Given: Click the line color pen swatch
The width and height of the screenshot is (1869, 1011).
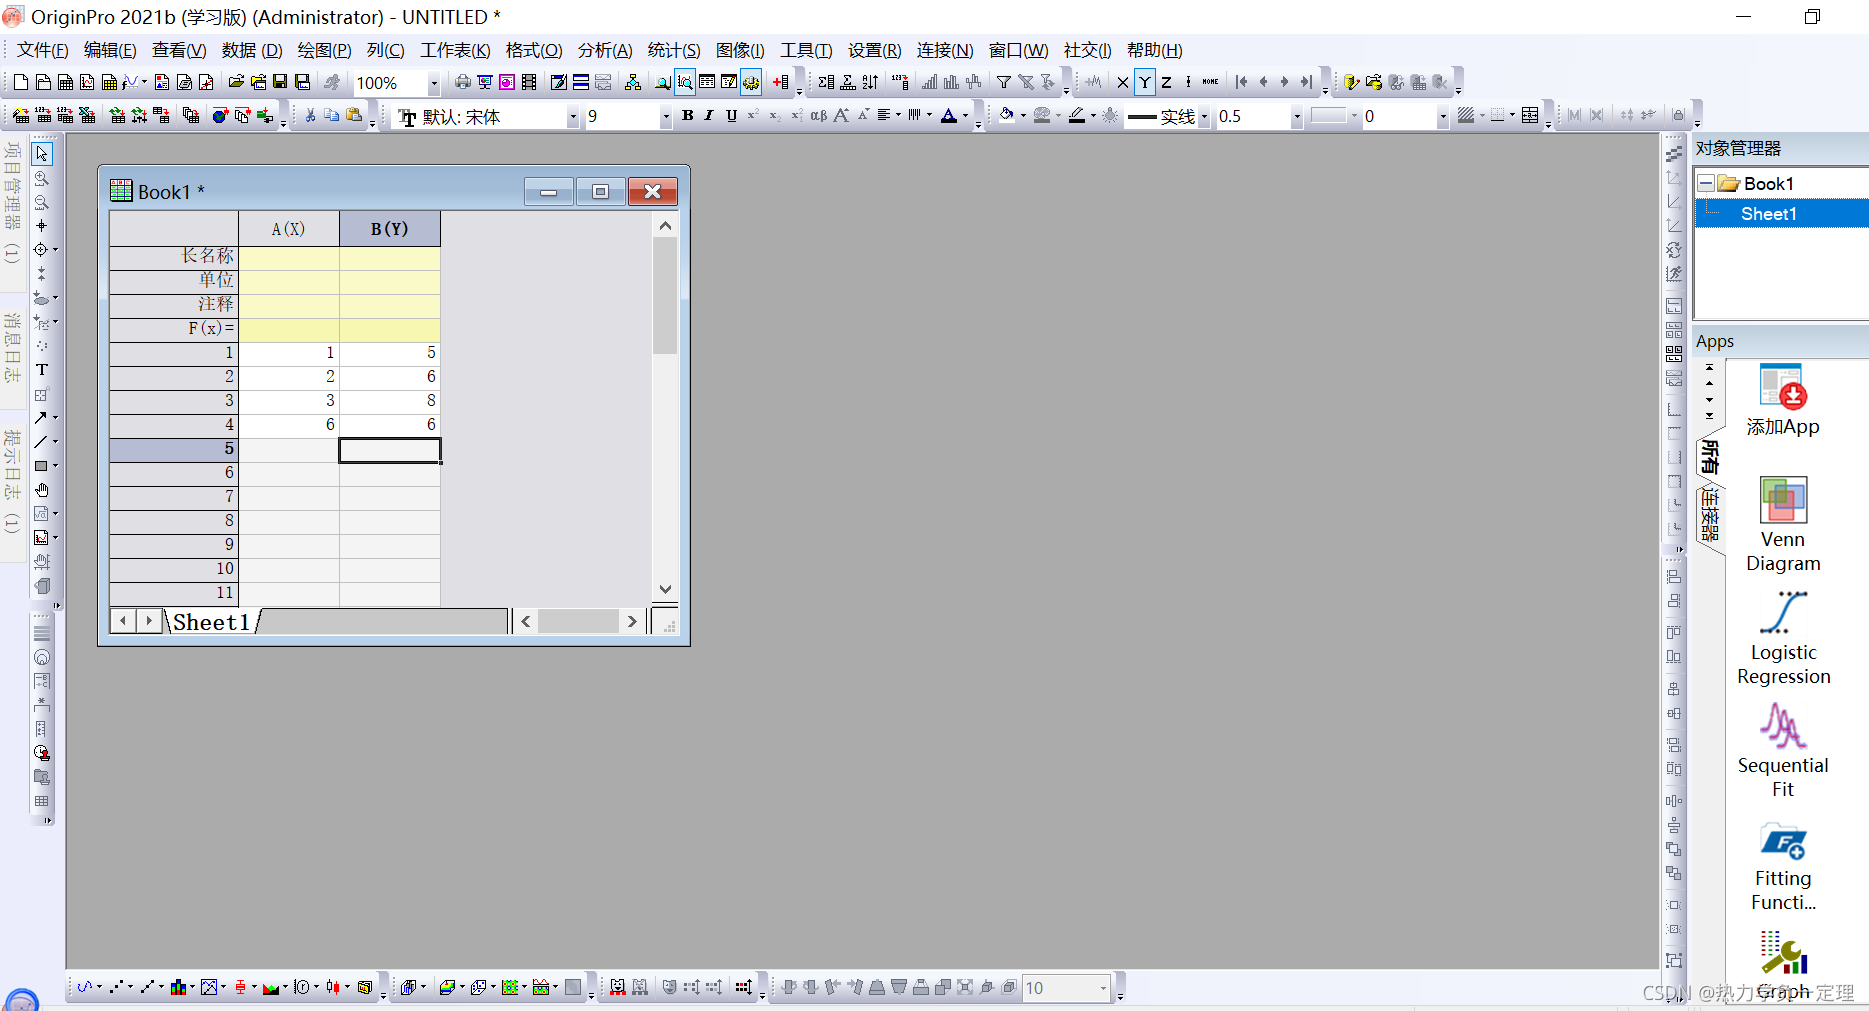Looking at the screenshot, I should (x=1076, y=116).
